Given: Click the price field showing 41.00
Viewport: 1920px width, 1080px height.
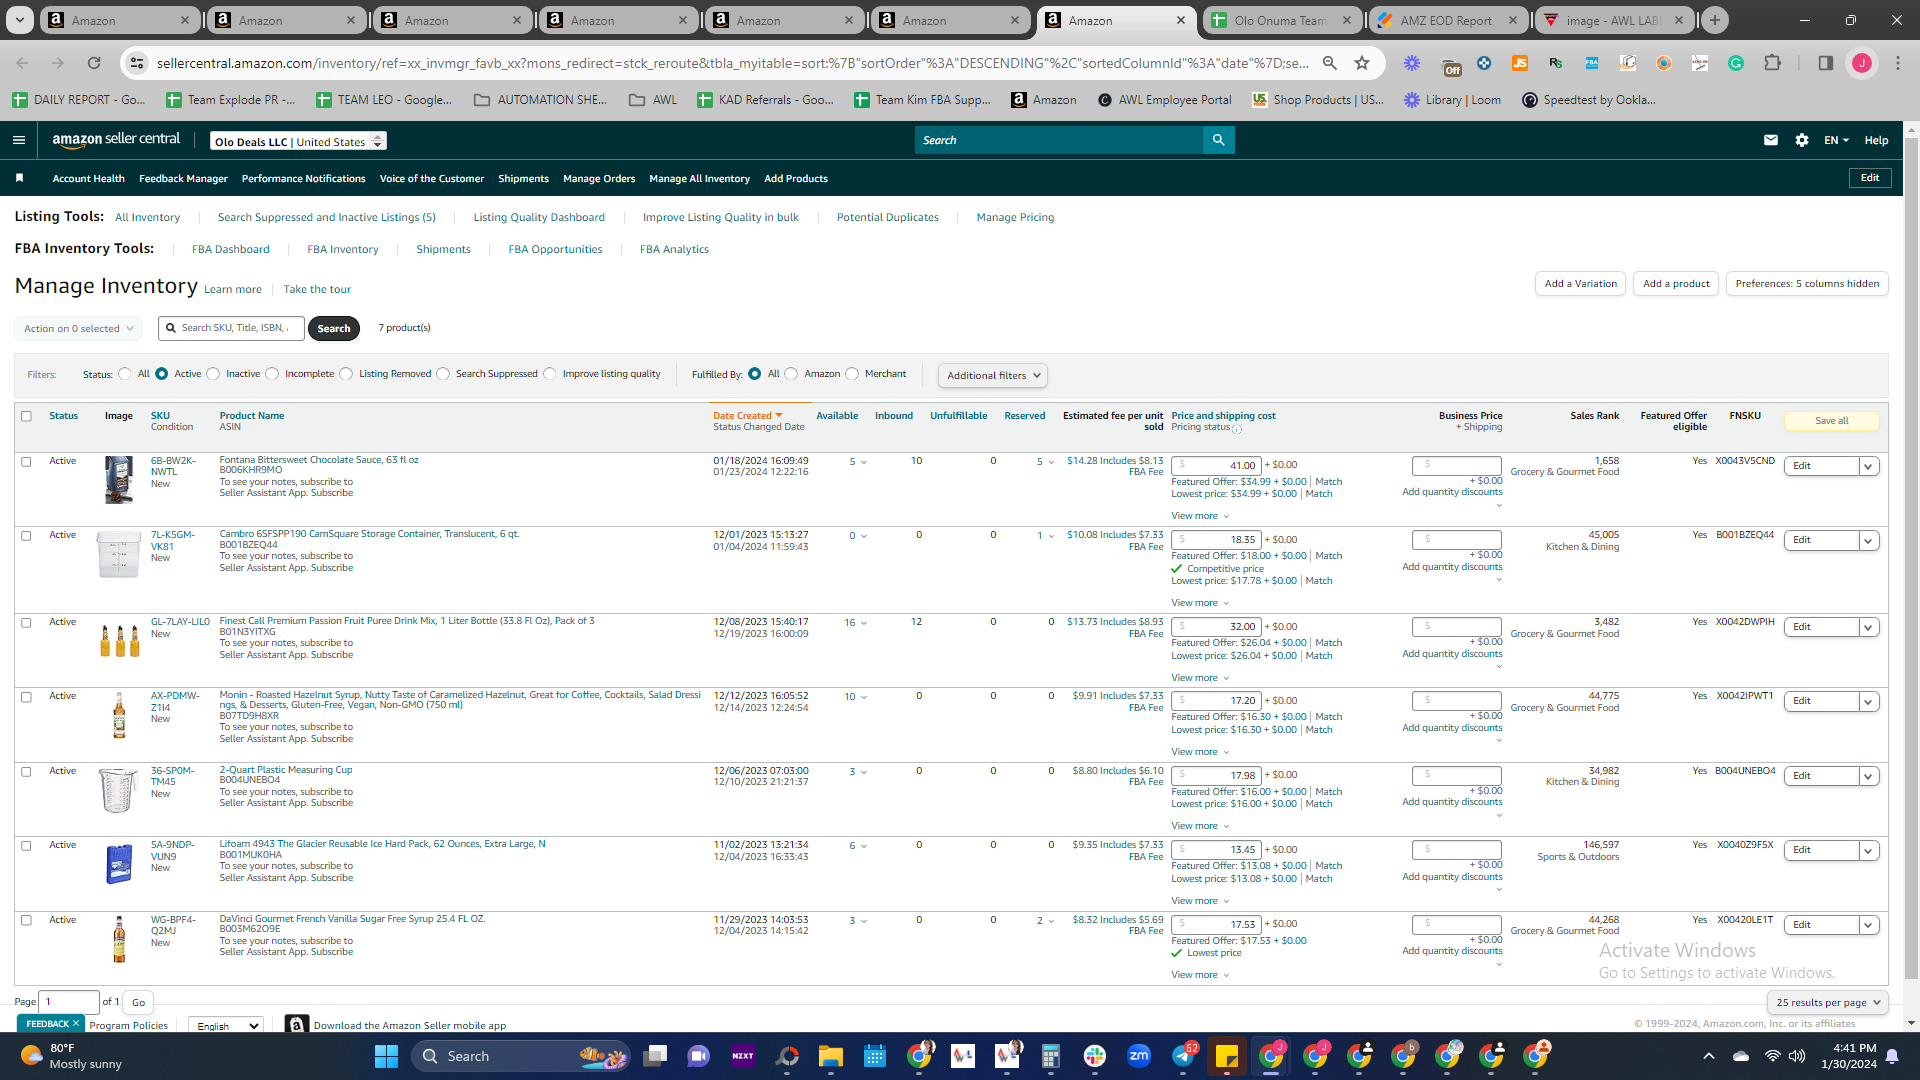Looking at the screenshot, I should (x=1216, y=465).
